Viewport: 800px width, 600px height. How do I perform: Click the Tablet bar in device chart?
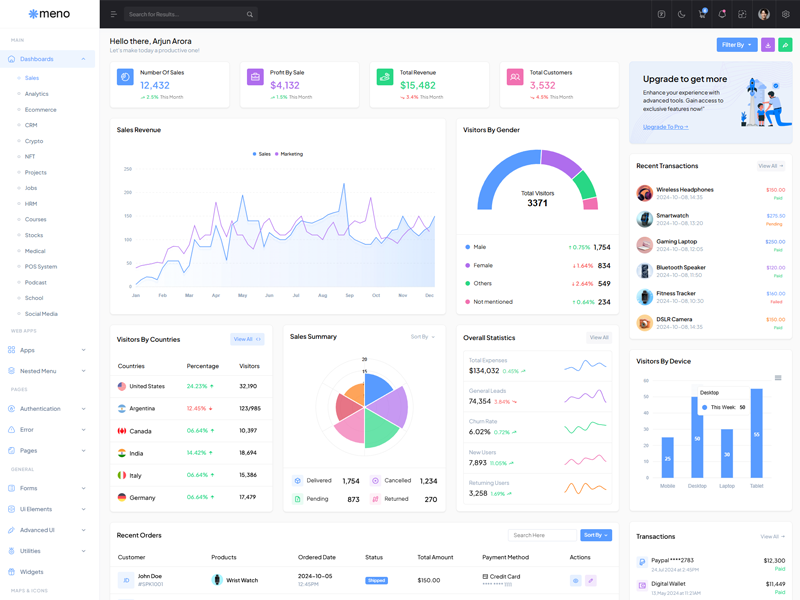(x=757, y=433)
